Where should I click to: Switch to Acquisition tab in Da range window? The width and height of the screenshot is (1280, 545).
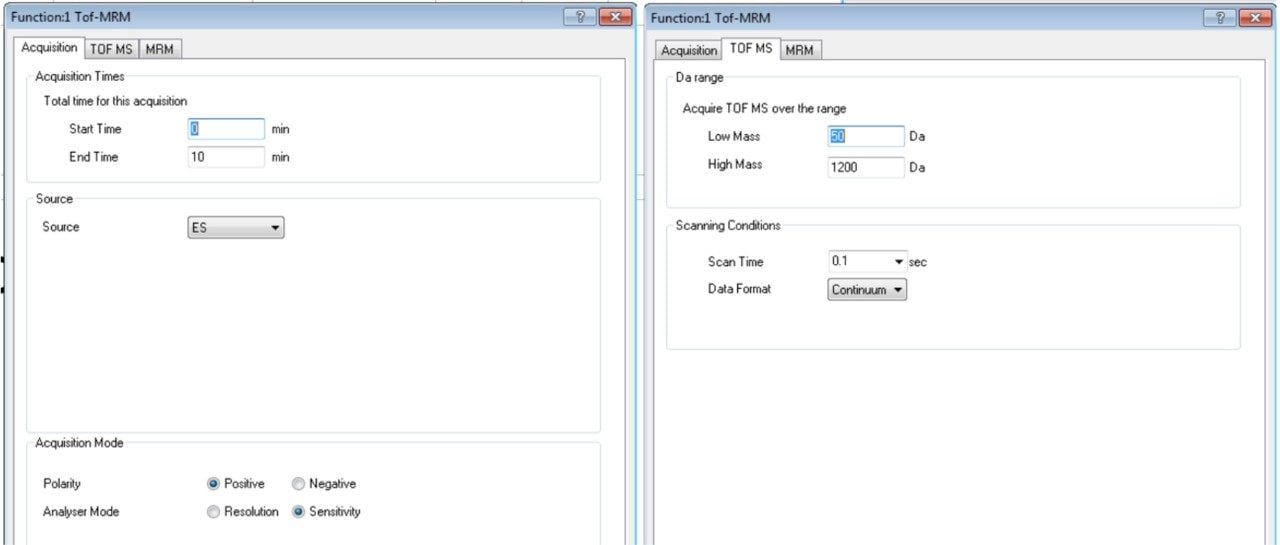(689, 50)
